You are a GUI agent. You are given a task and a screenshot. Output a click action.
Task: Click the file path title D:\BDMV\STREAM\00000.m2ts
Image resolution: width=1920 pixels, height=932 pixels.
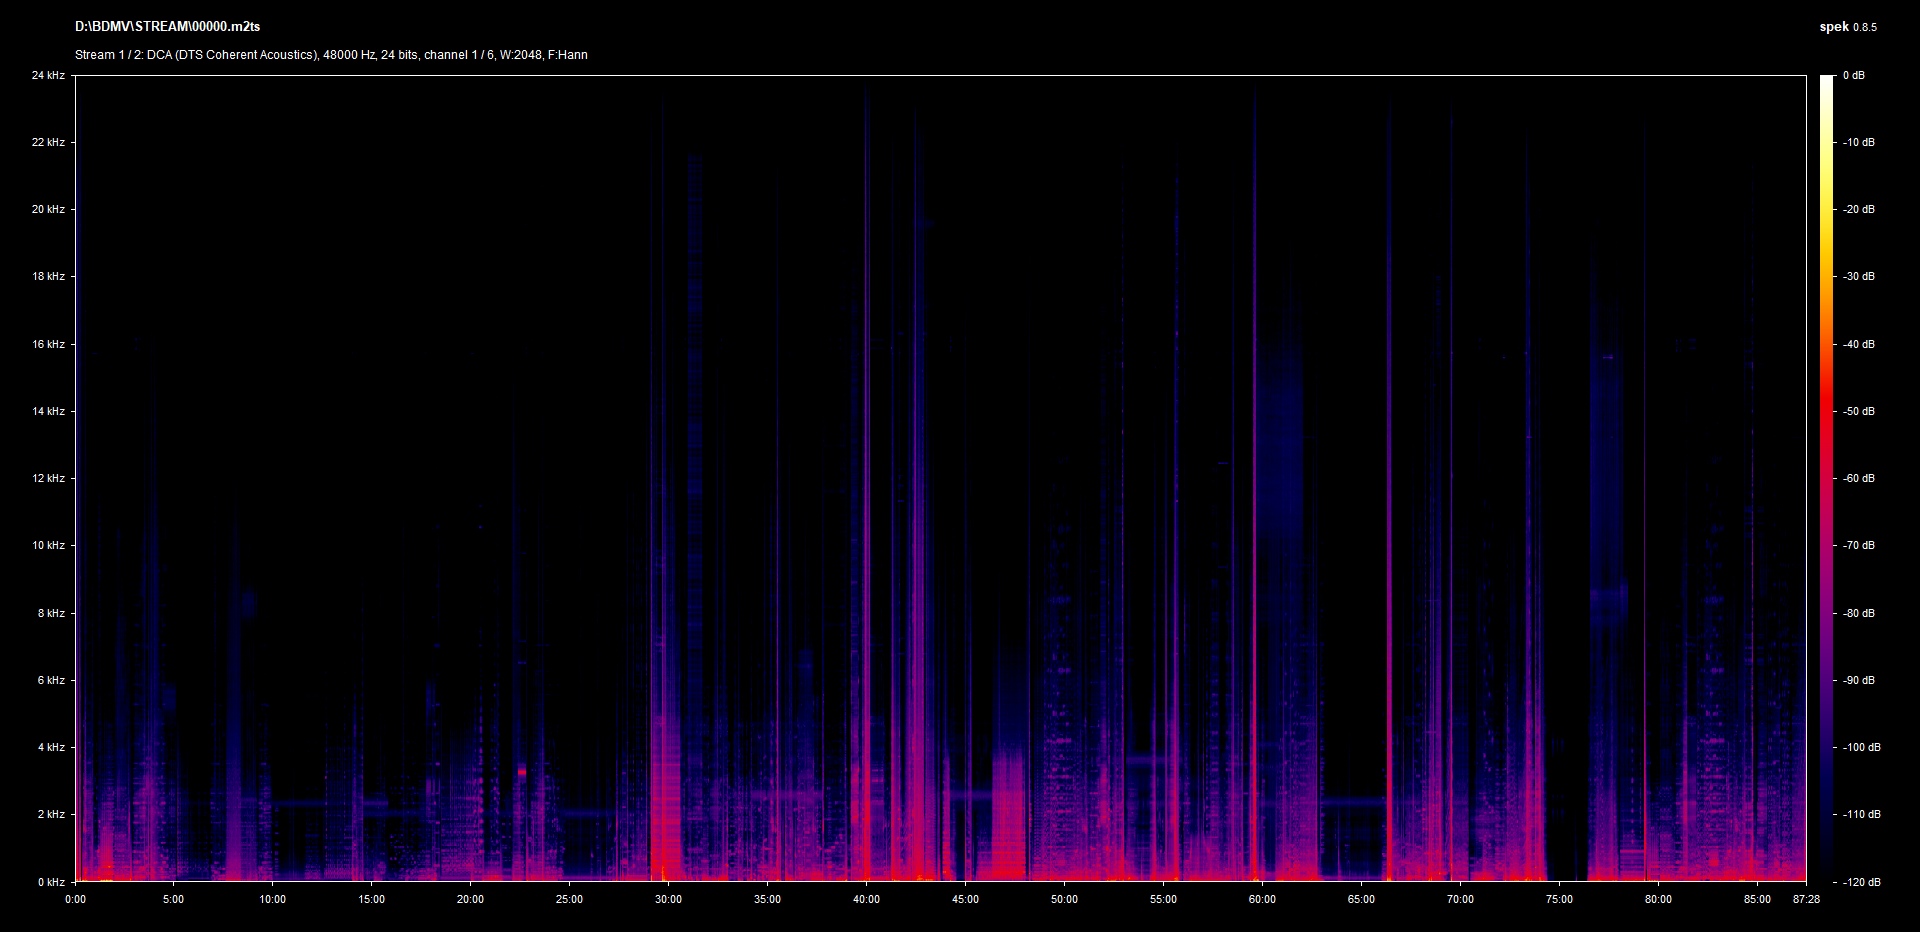[x=167, y=27]
